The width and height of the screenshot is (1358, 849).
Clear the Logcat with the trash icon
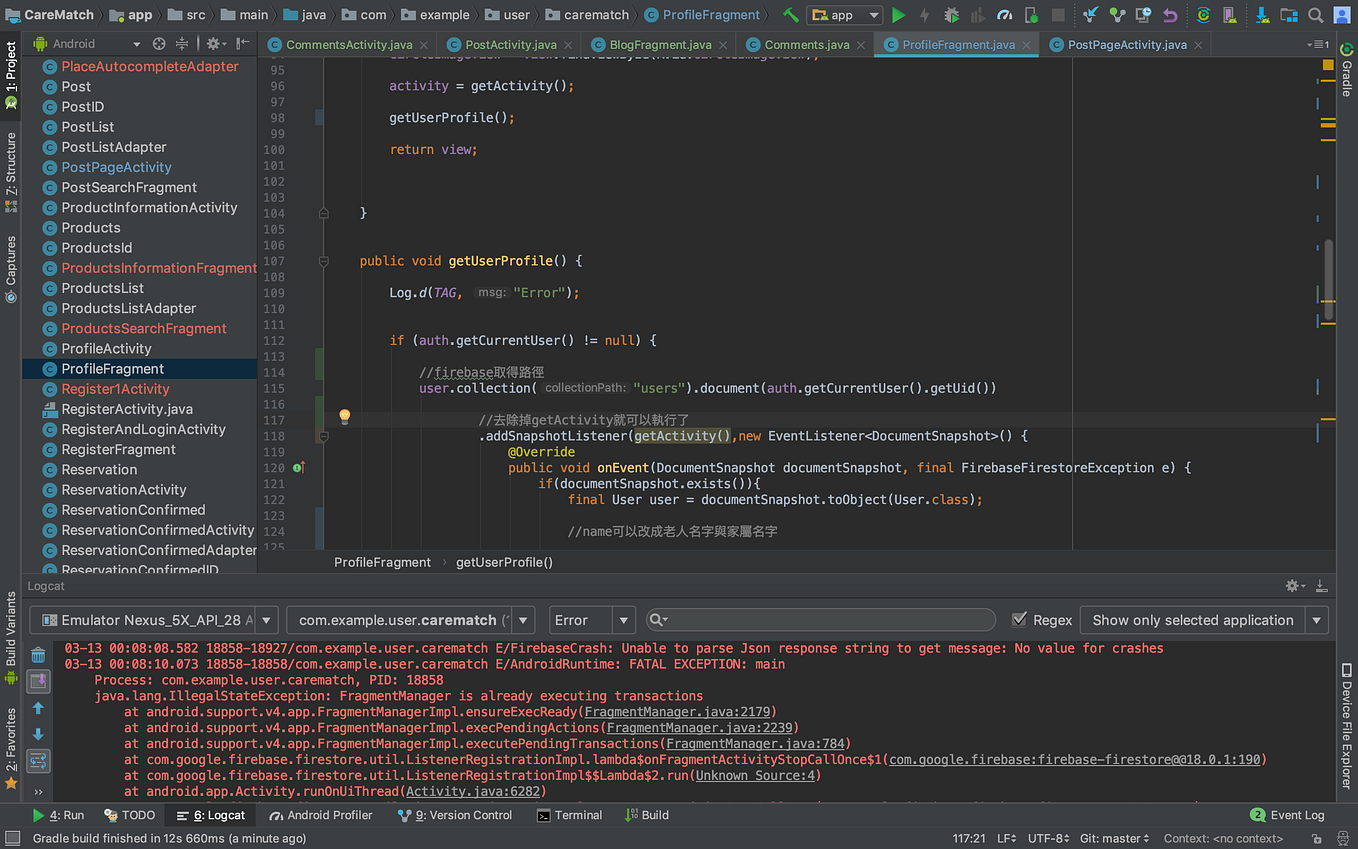38,655
